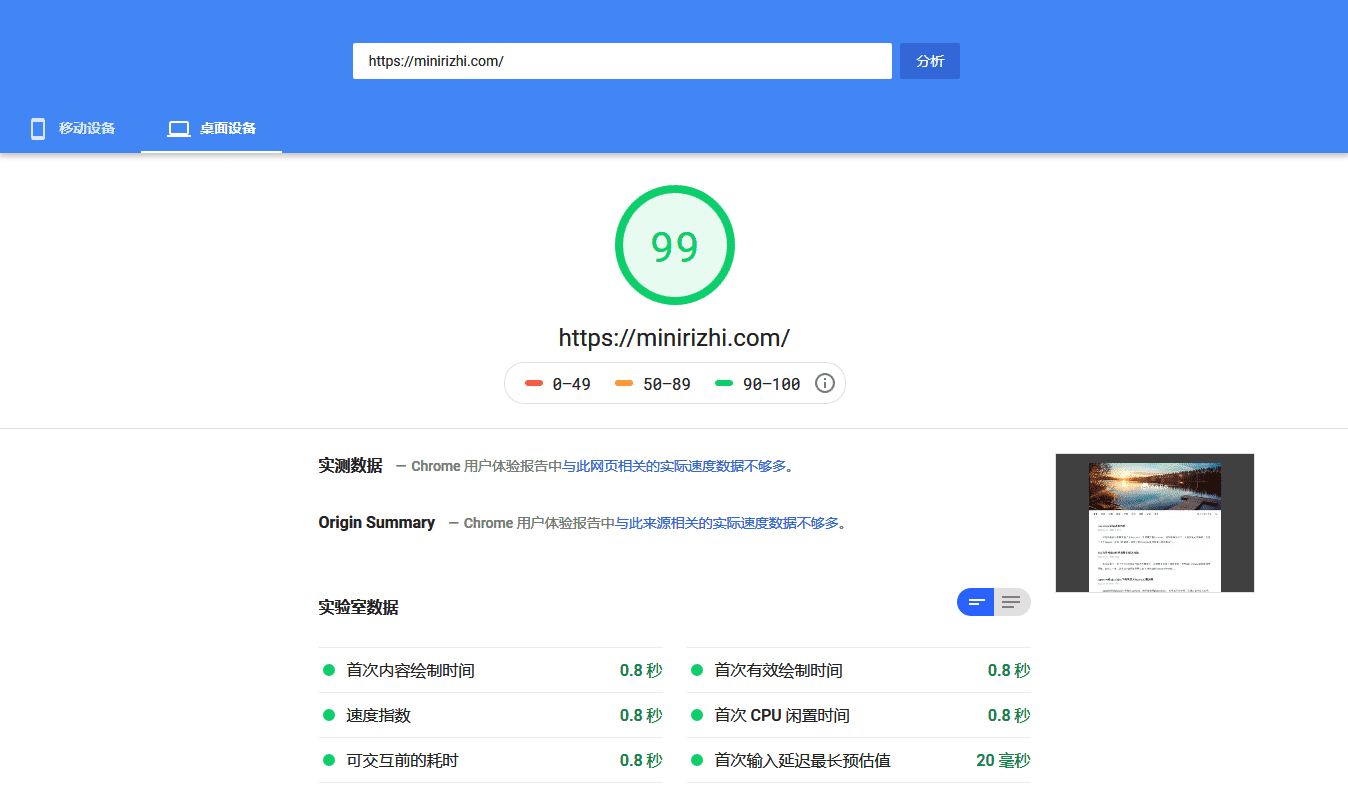1348x799 pixels.
Task: Click the green dot beside 首次有效绘制时间
Action: tap(697, 670)
